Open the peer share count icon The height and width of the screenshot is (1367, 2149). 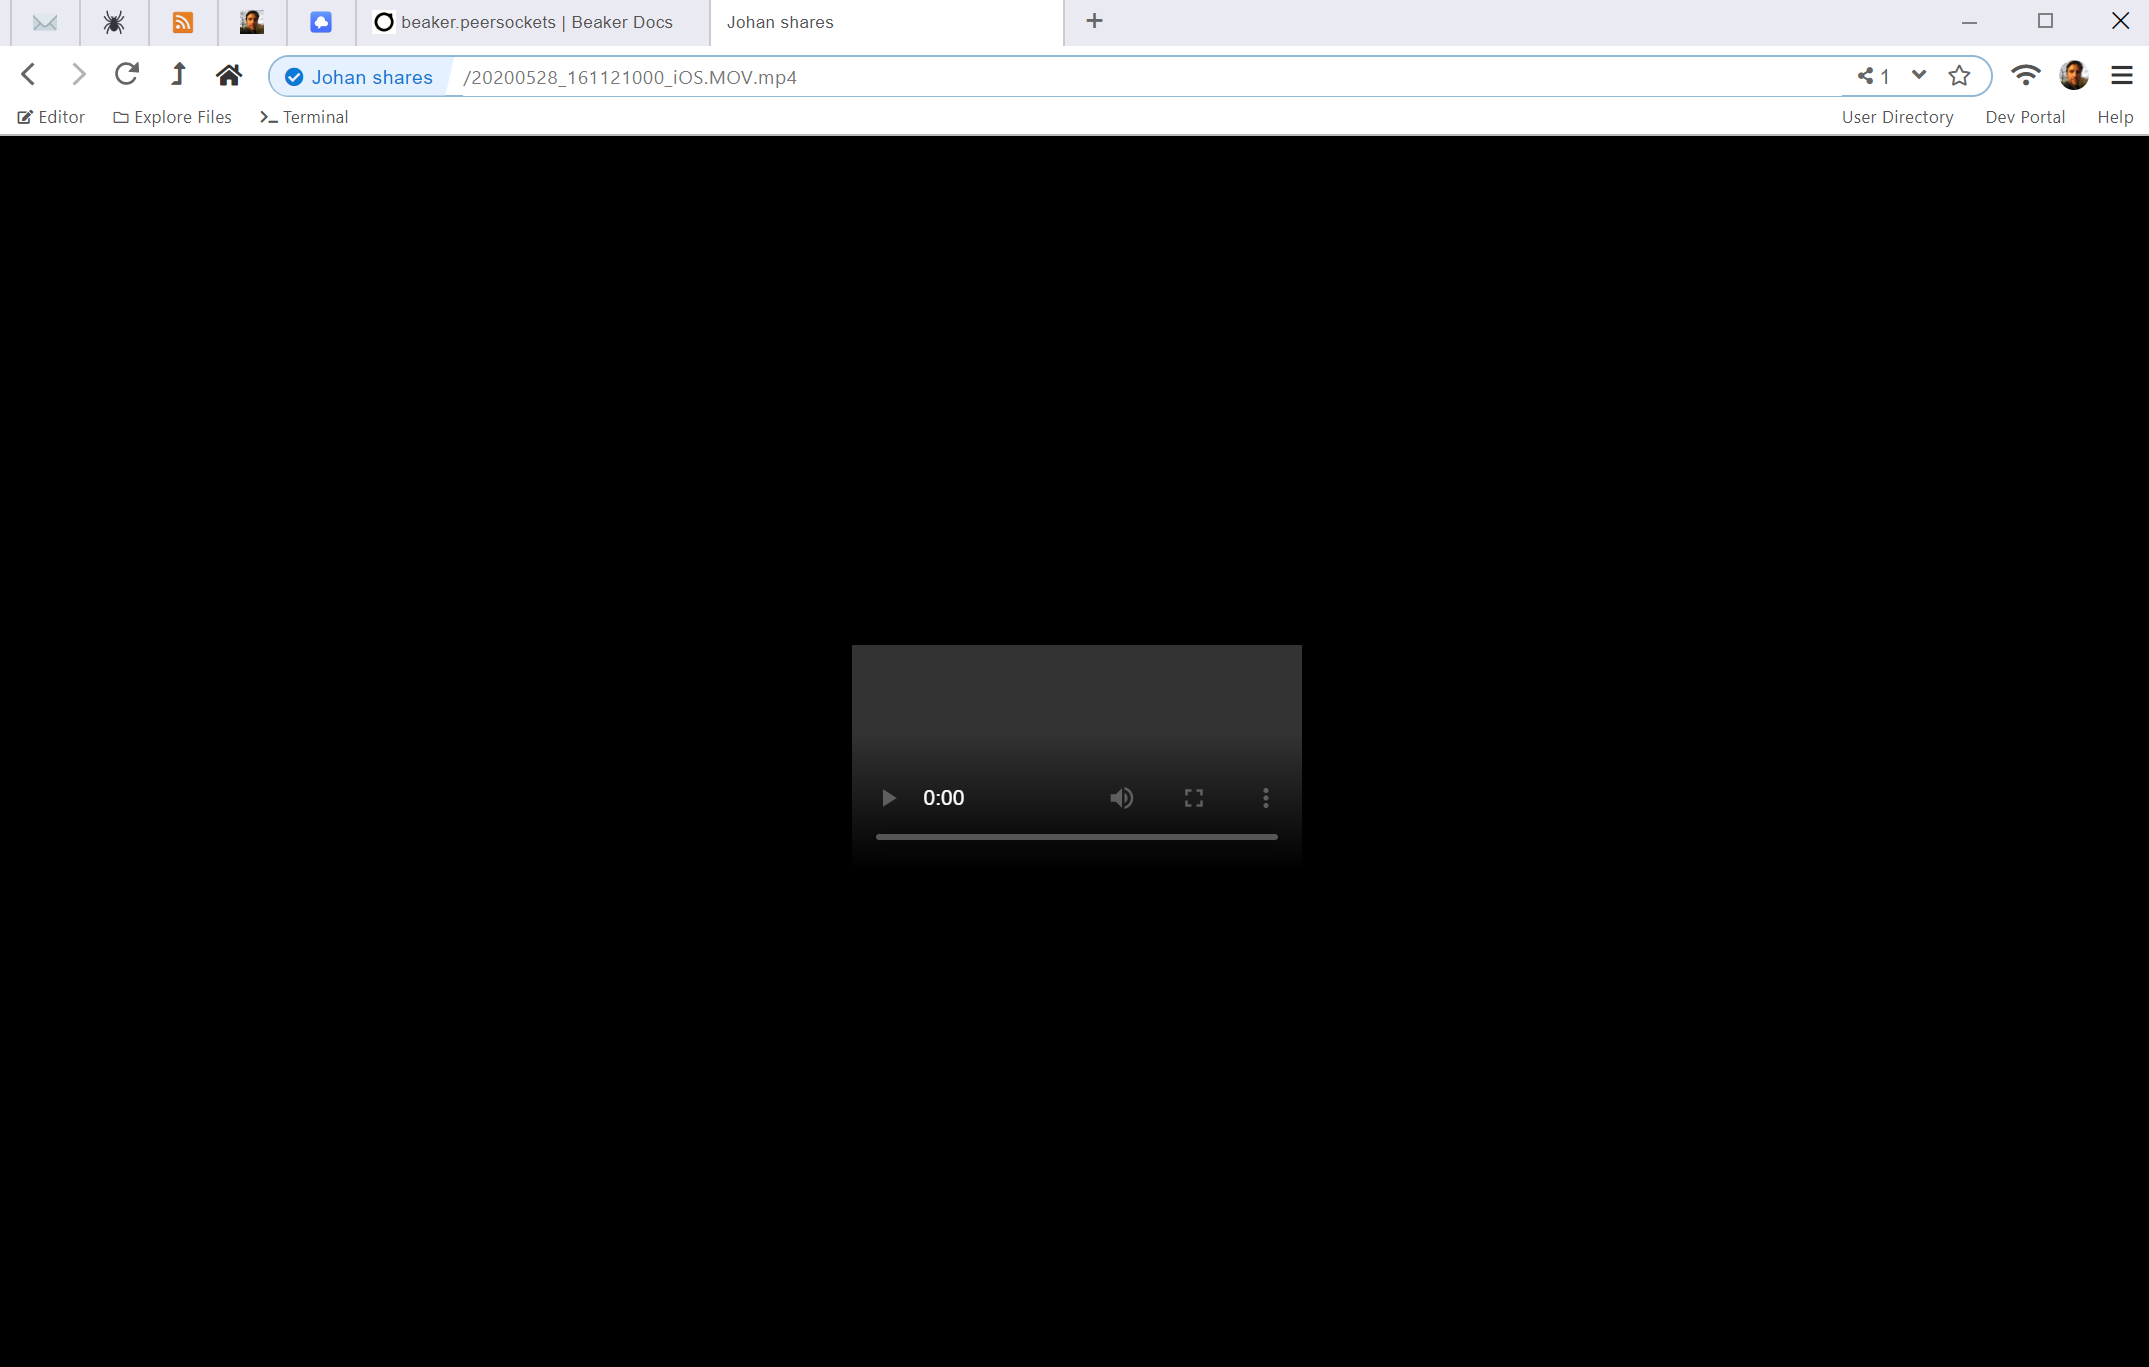pos(1873,76)
